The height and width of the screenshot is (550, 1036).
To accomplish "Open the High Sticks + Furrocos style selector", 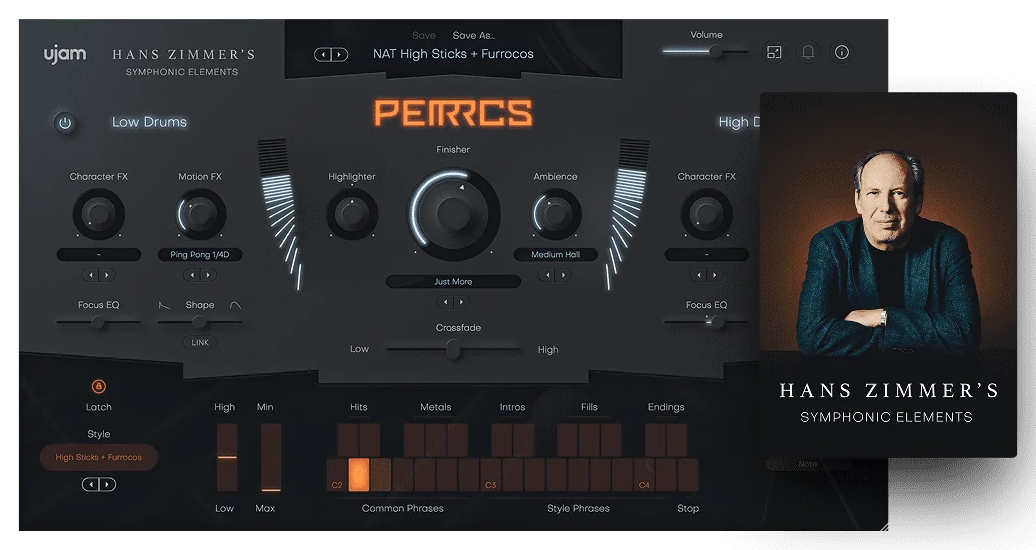I will tap(98, 457).
